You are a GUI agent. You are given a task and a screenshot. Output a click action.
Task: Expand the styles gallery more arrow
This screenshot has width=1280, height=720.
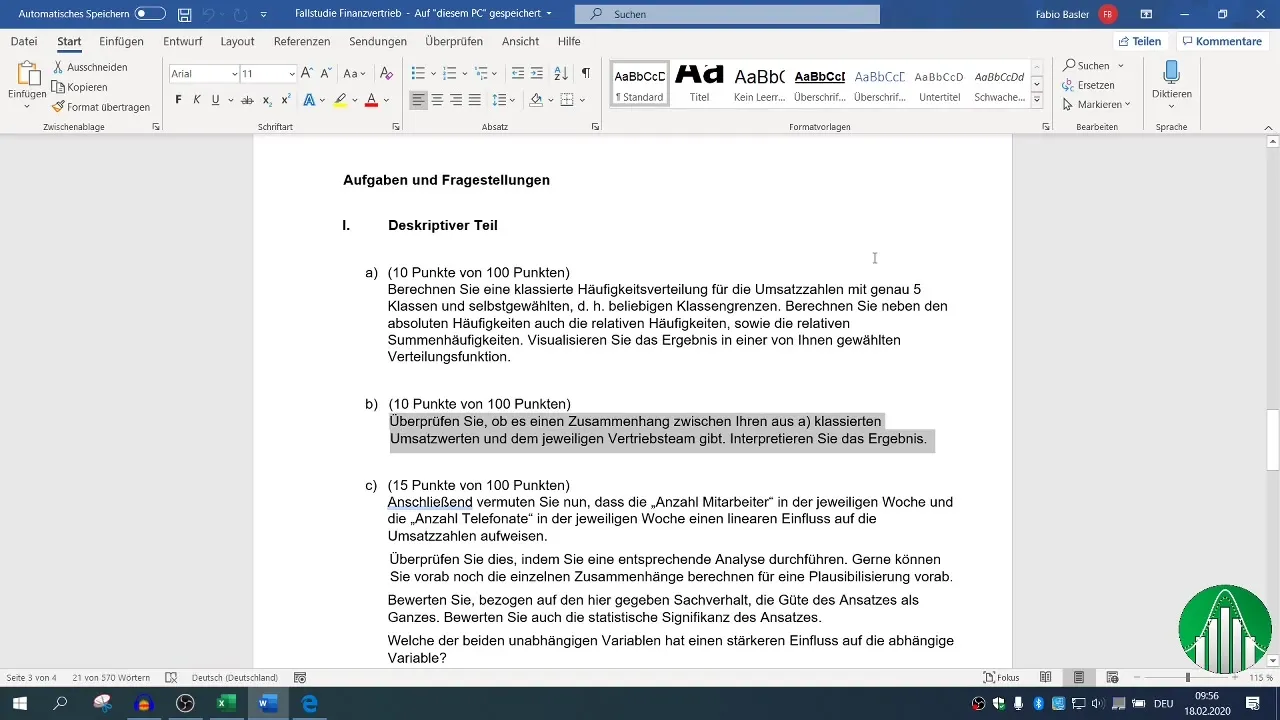tap(1037, 101)
